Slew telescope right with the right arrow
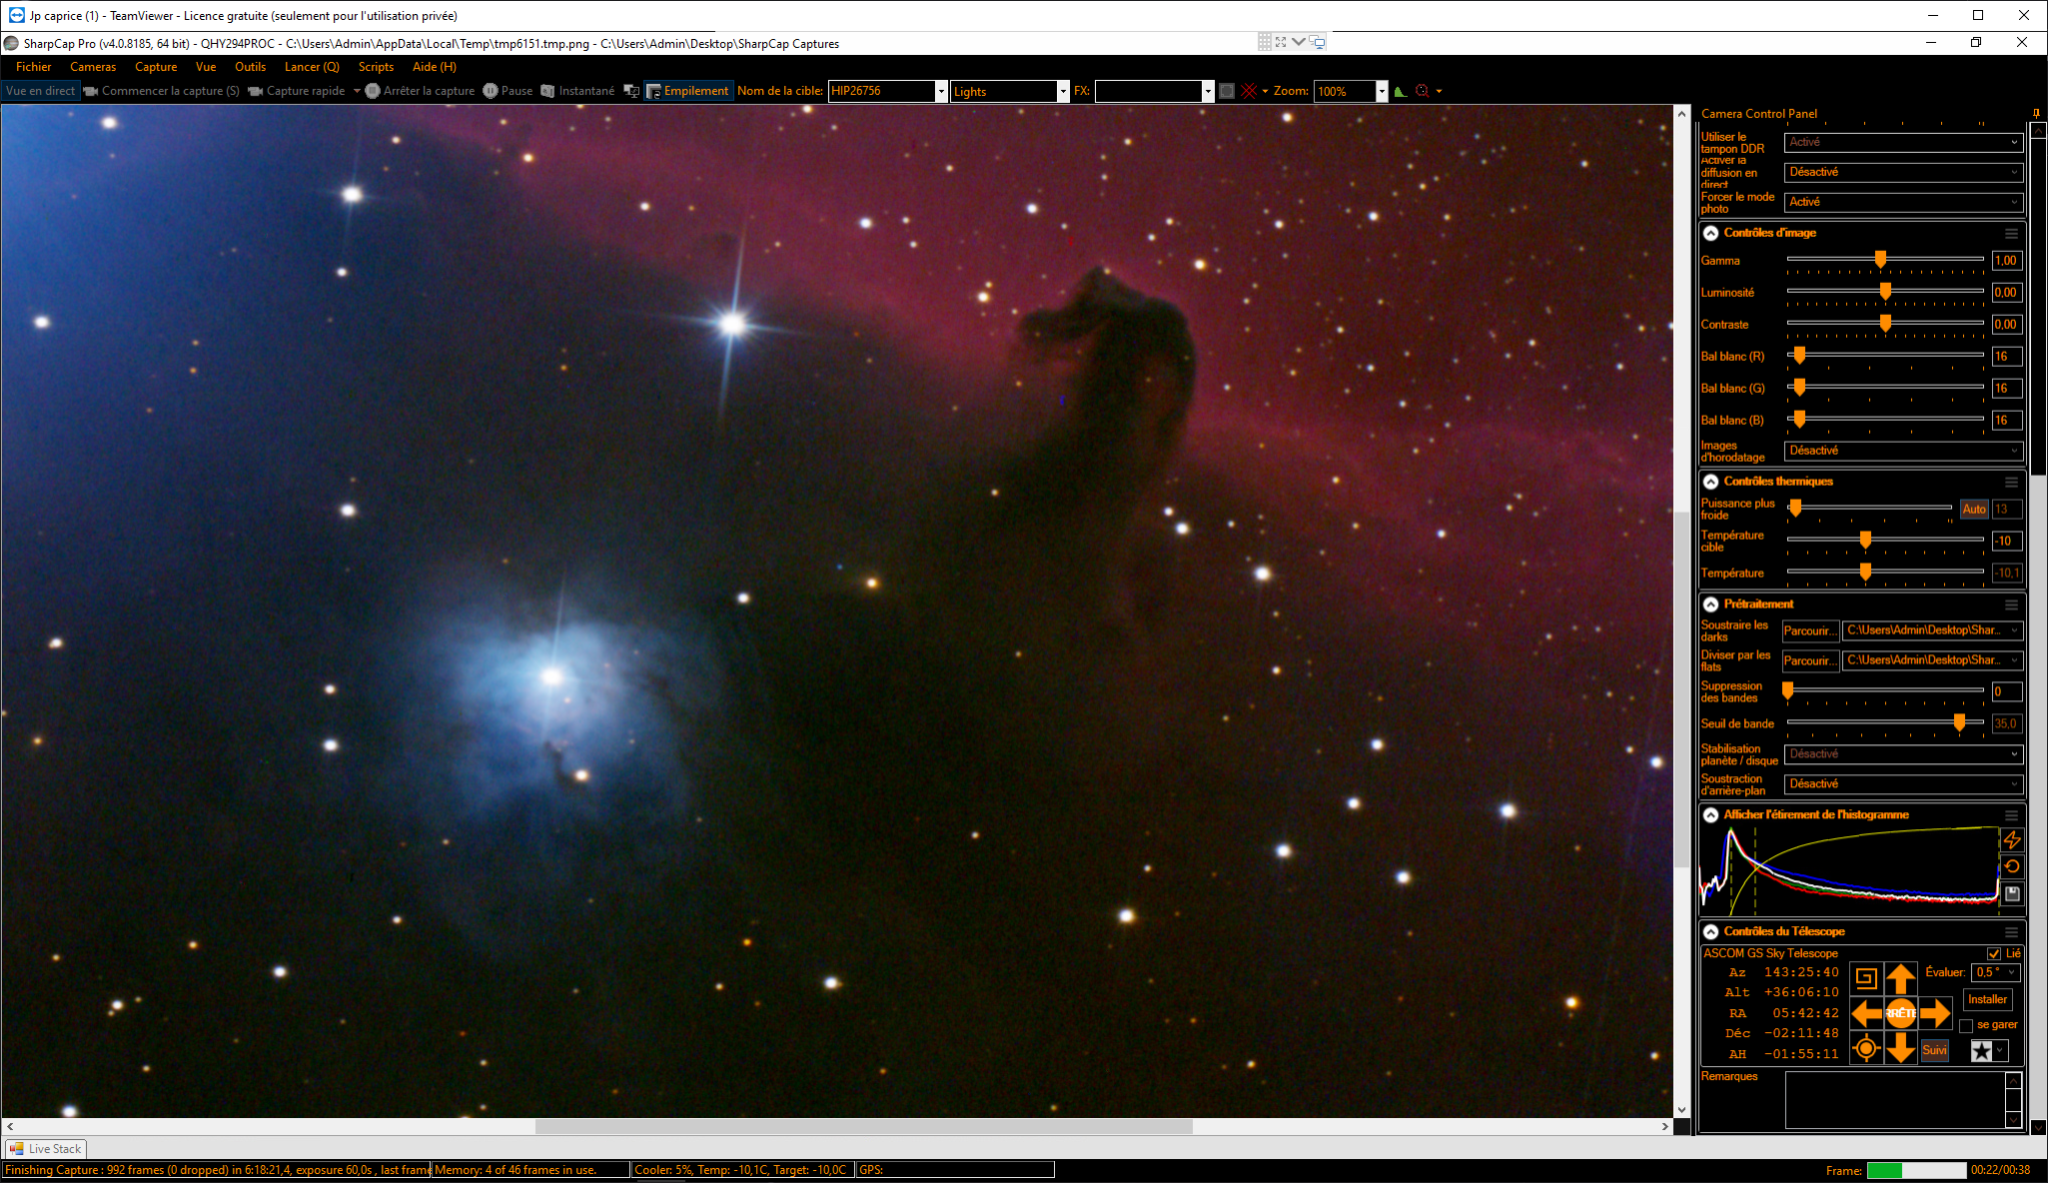This screenshot has height=1183, width=2048. click(x=1936, y=1013)
